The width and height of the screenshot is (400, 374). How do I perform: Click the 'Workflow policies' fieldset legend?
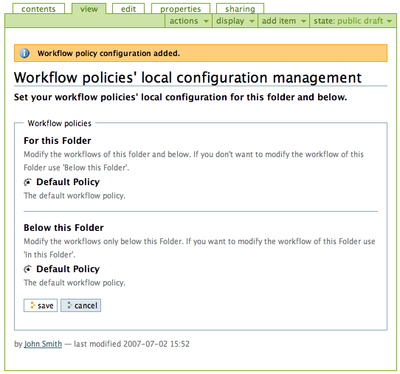[x=59, y=123]
